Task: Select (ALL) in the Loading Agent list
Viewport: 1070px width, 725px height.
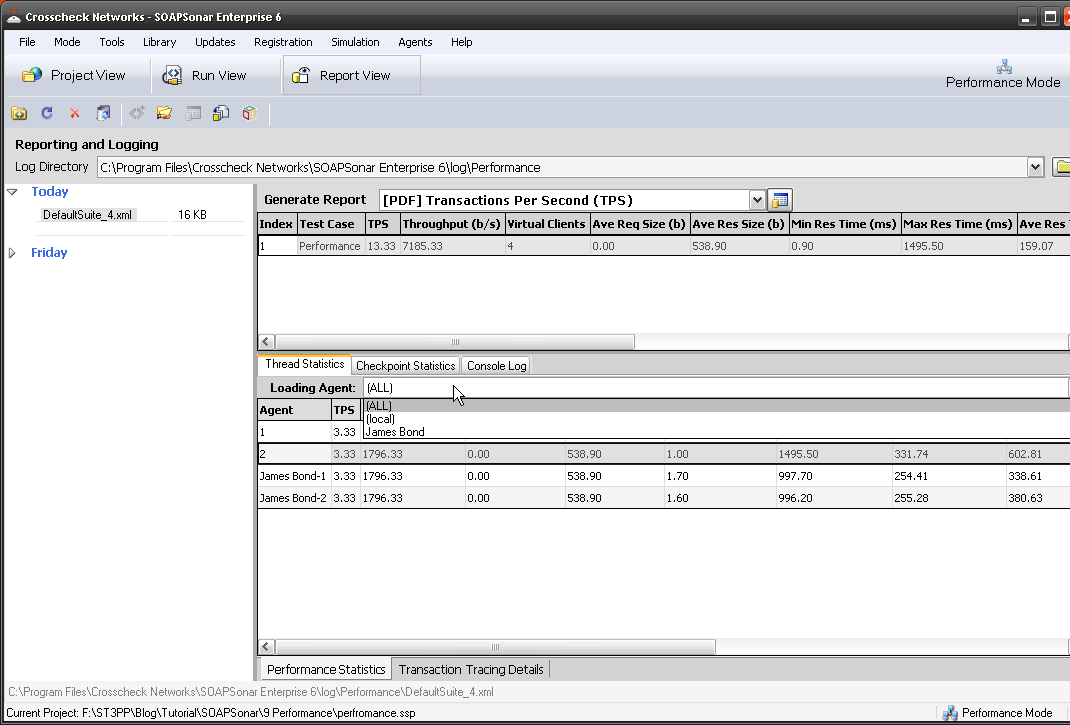Action: tap(717, 406)
